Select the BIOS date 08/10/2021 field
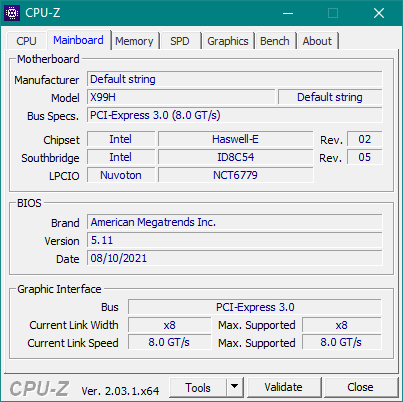Viewport: 403px width, 402px height. click(235, 258)
